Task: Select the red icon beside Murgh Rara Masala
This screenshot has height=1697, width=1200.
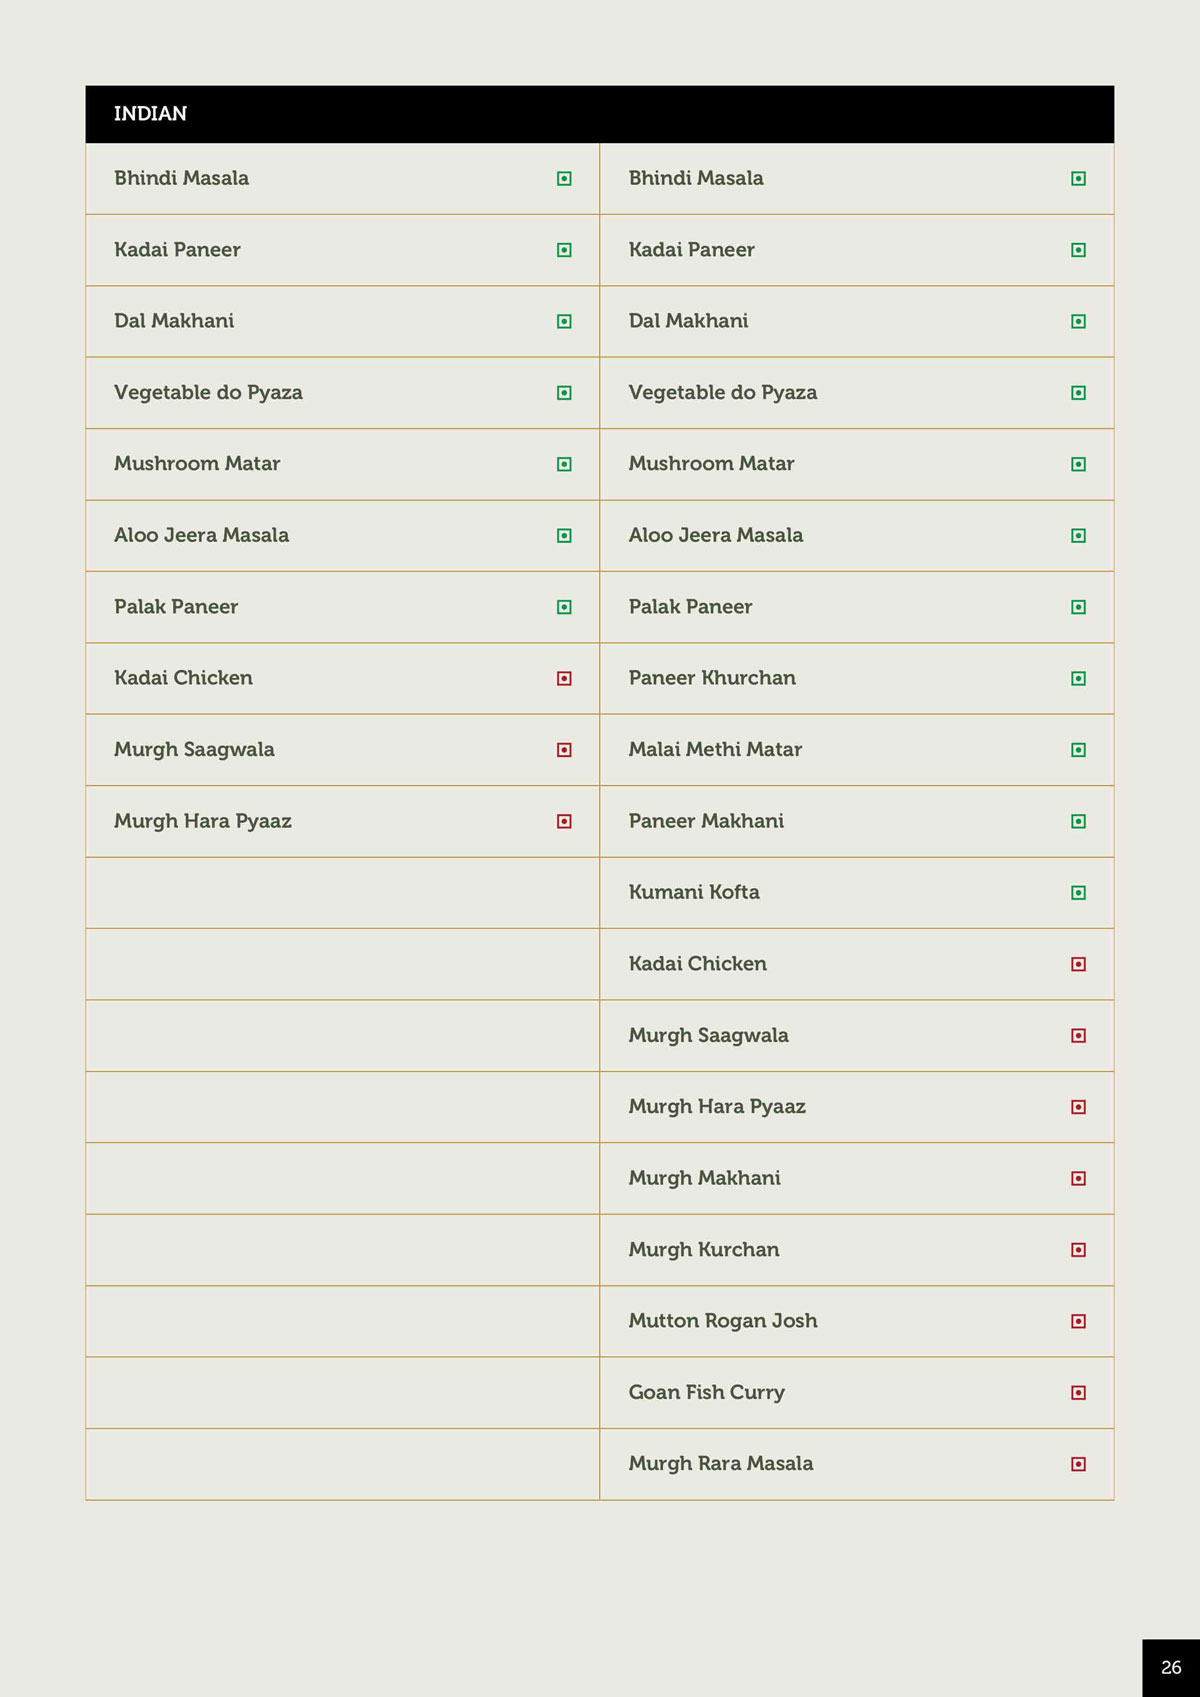Action: coord(1078,1464)
